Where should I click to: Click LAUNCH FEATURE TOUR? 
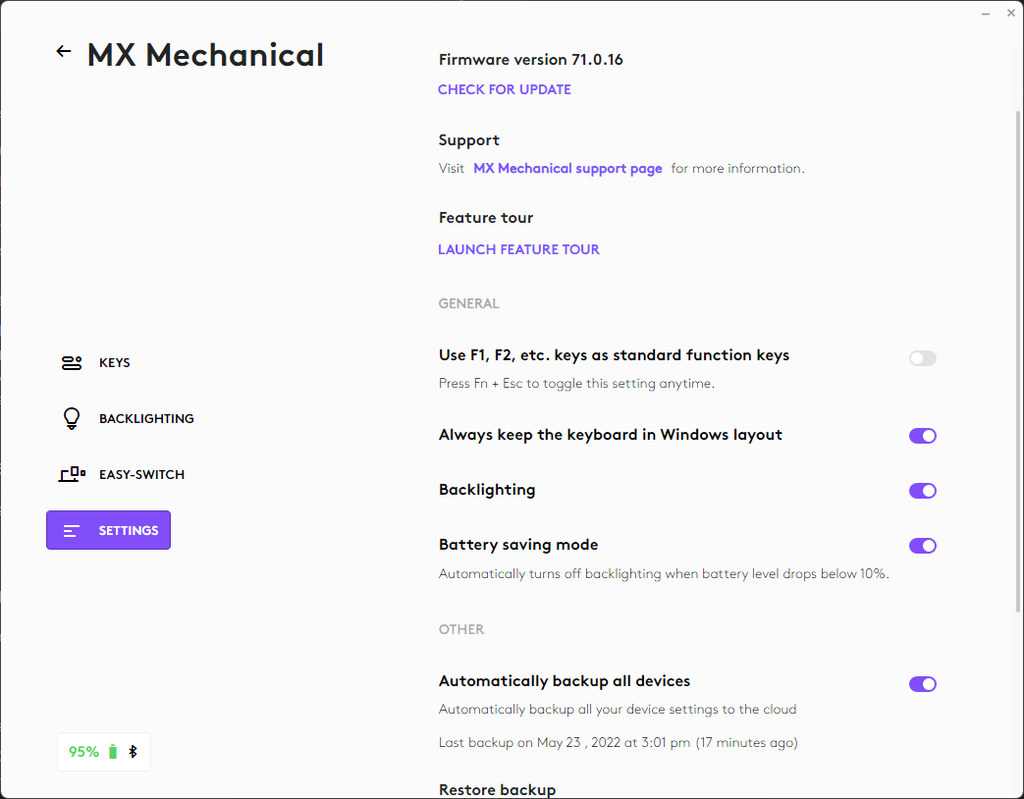tap(518, 250)
